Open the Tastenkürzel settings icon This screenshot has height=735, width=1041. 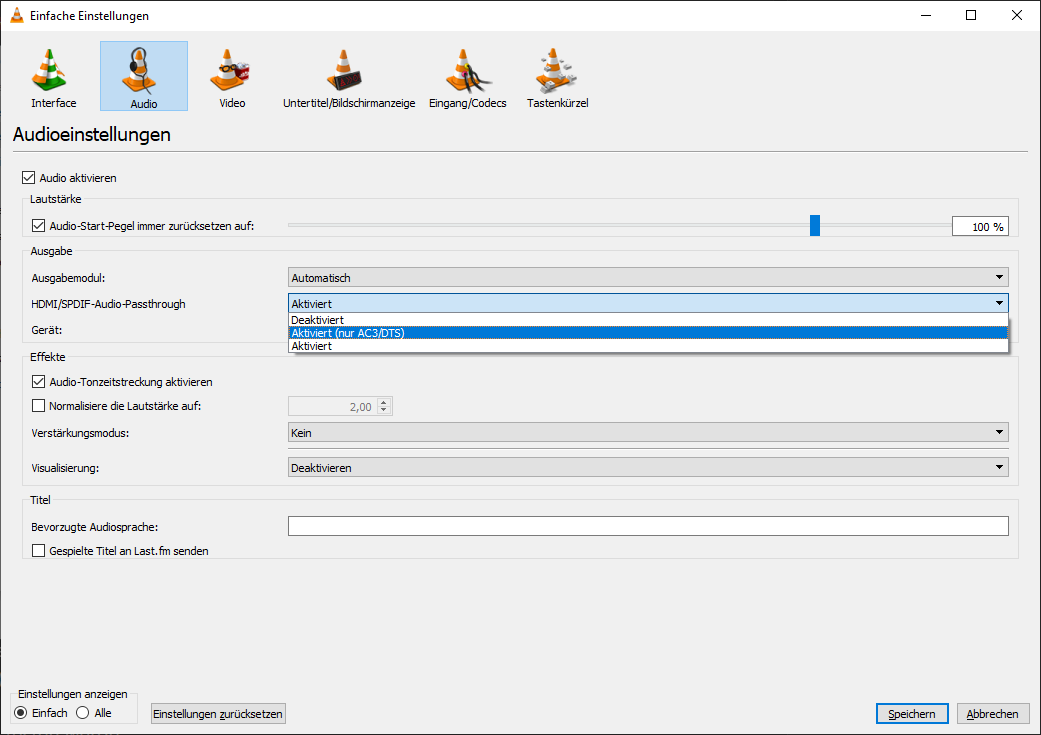(556, 76)
